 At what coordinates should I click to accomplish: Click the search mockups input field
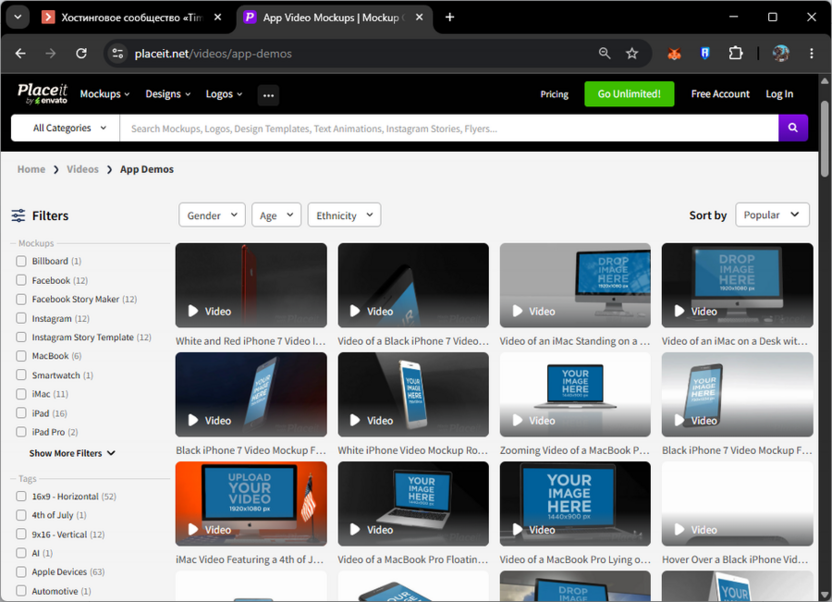[x=449, y=128]
